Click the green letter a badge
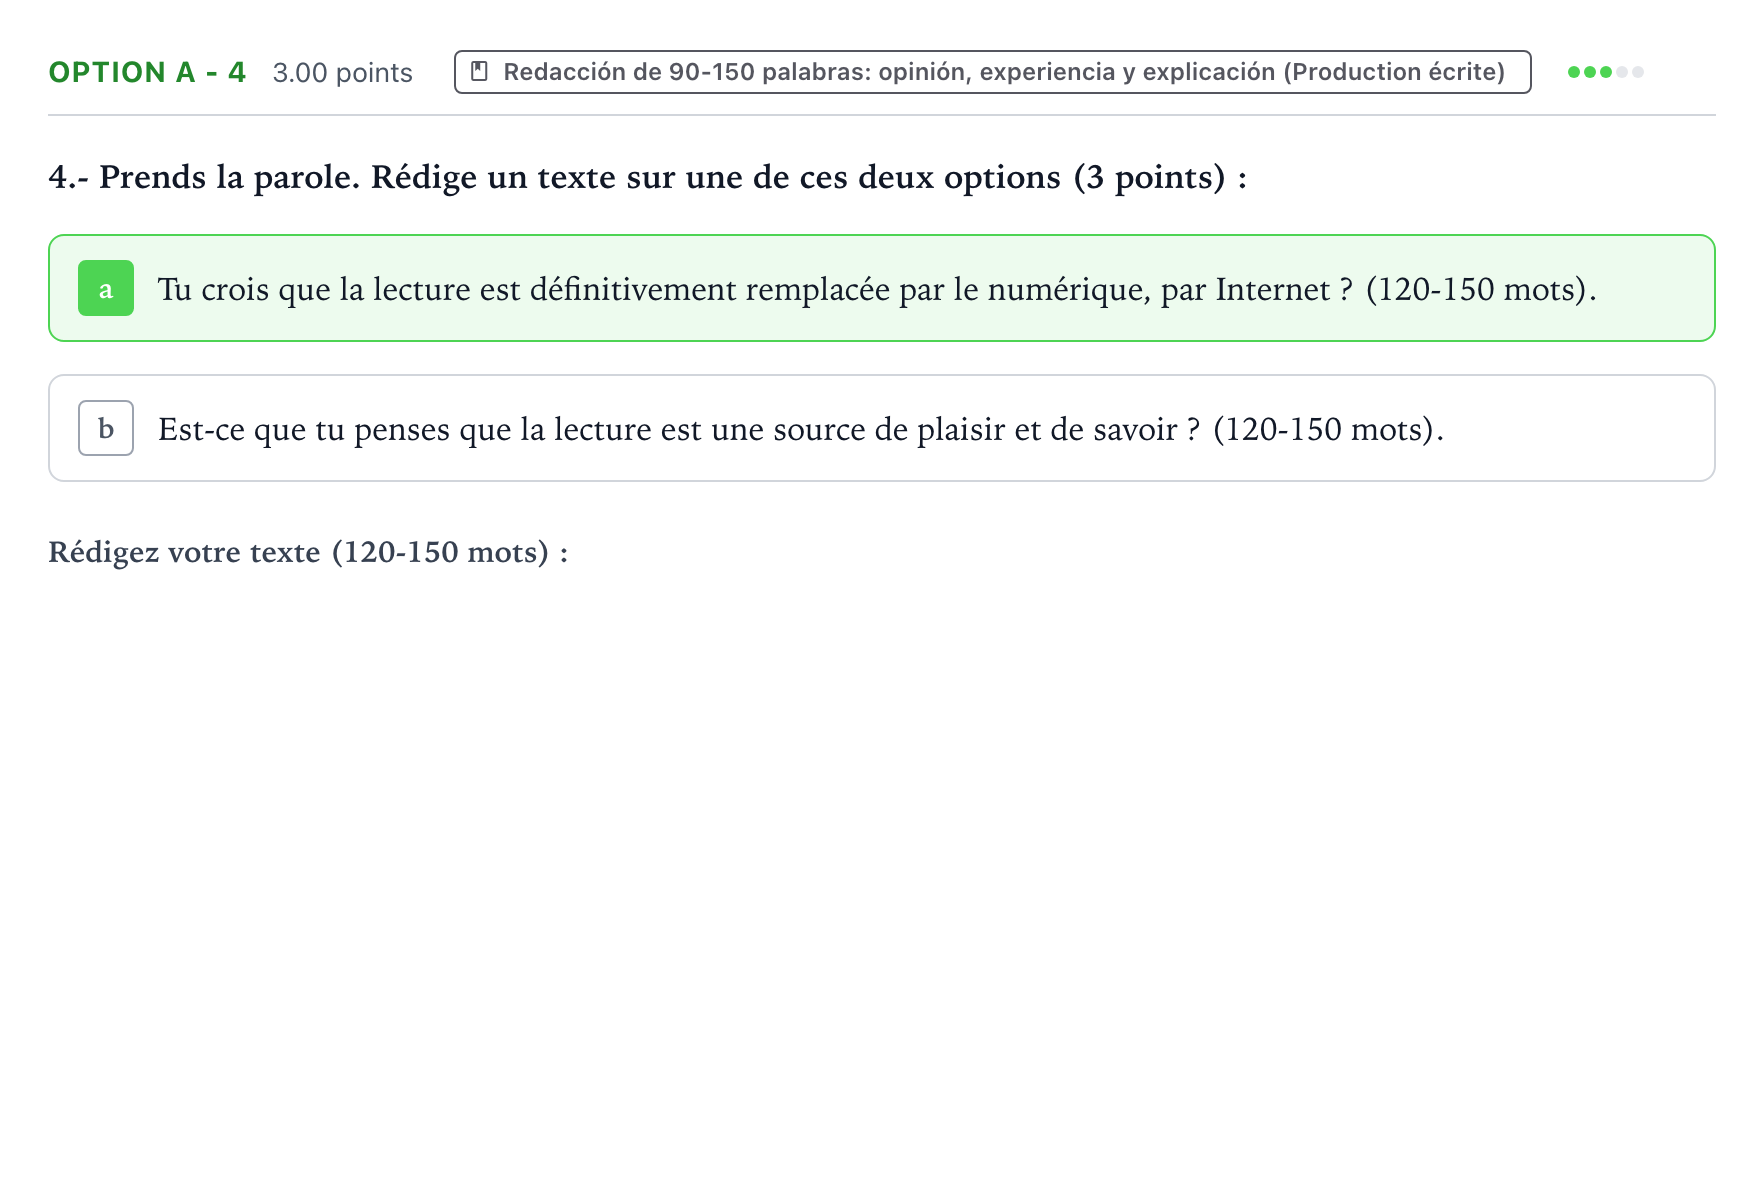 106,288
